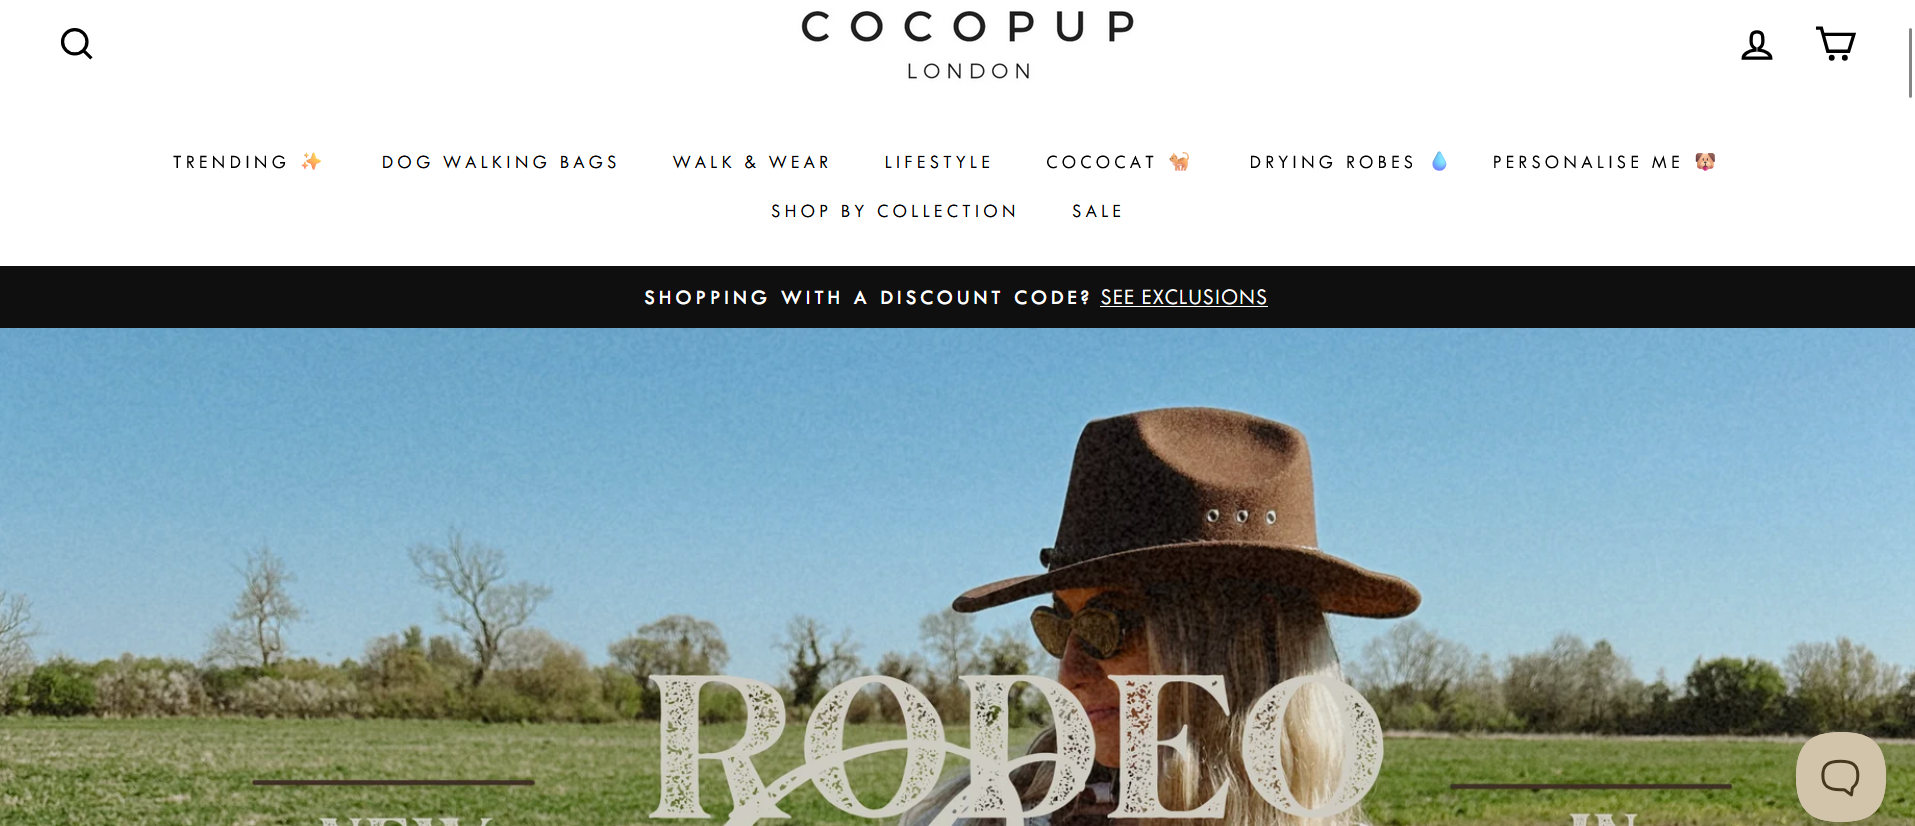Expand the Personalise Me menu
Viewport: 1915px width, 826px height.
tap(1587, 162)
